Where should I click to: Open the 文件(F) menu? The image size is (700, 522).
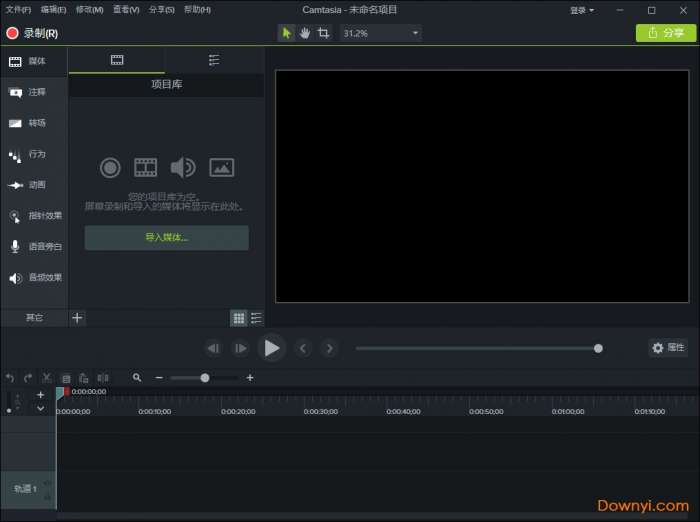tap(18, 10)
